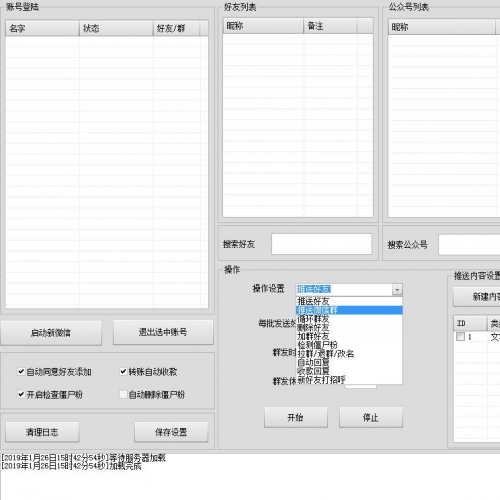Image resolution: width=500 pixels, height=500 pixels.
Task: Disable the 开启检查僵尸粉 checkbox
Action: 21,394
